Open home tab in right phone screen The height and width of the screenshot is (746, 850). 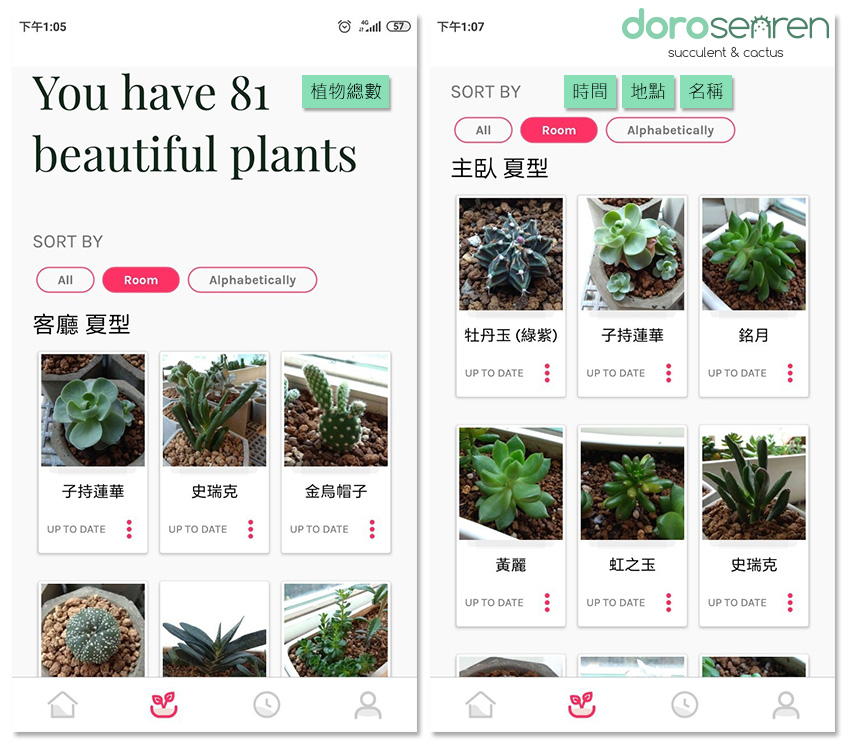(480, 705)
